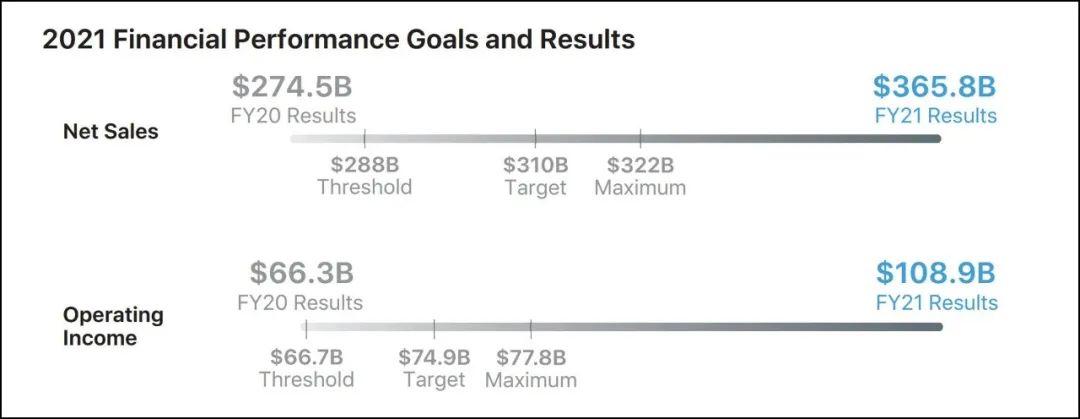Click the $74.9B target amount

click(434, 357)
